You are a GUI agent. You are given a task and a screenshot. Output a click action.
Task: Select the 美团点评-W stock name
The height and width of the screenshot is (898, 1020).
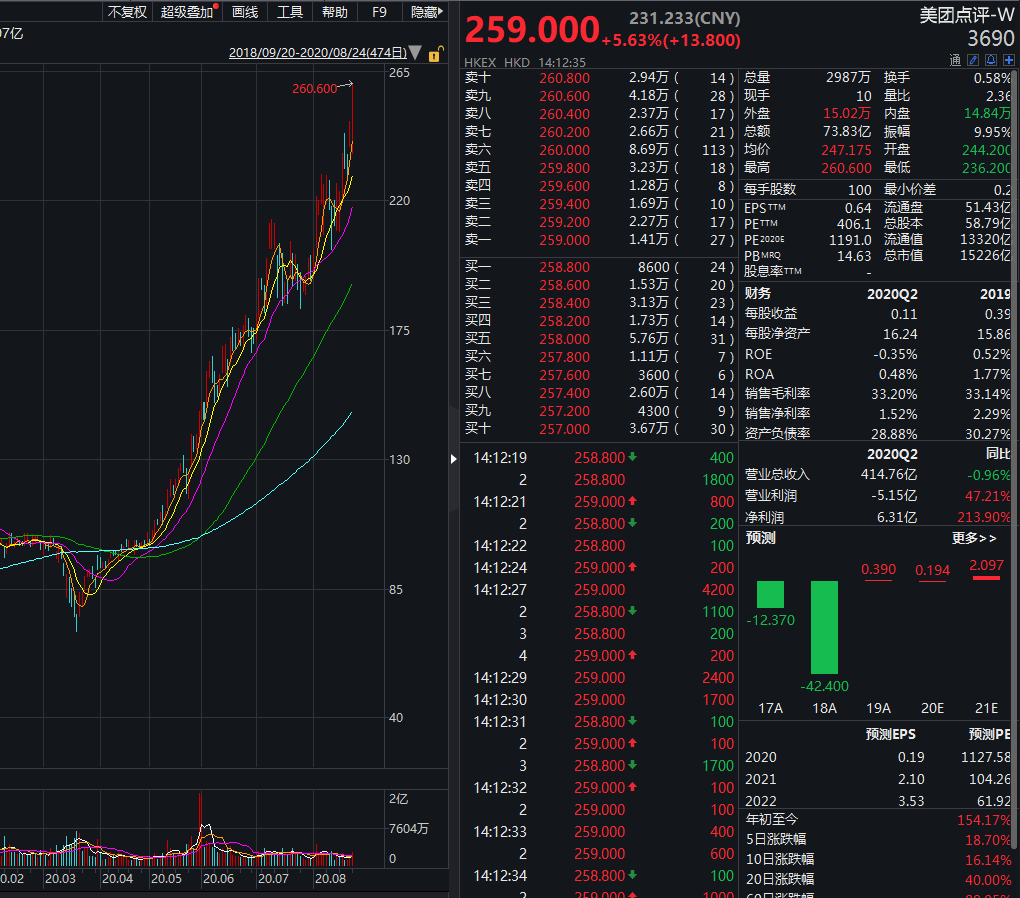coord(966,16)
